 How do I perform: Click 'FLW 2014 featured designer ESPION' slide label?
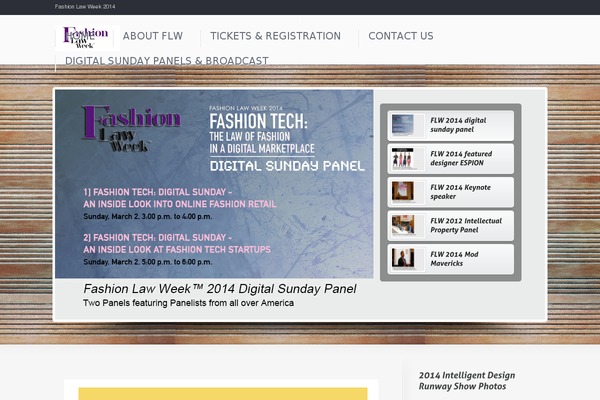coord(461,158)
